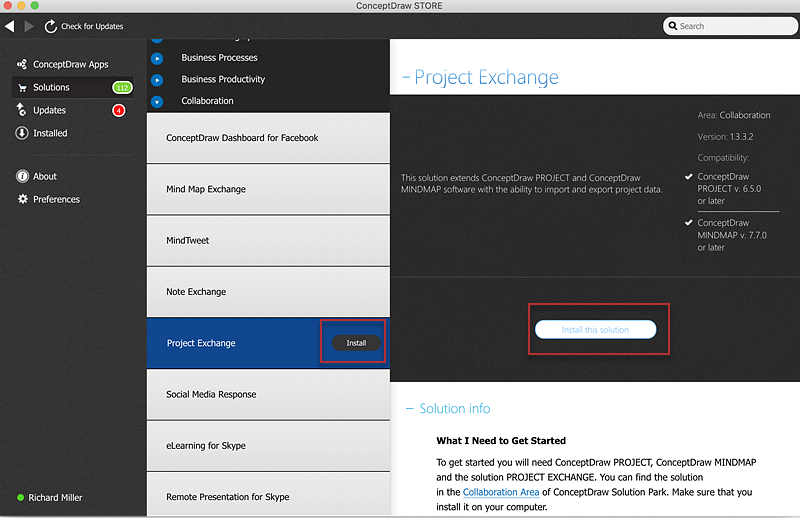Click the Installed download icon

point(21,133)
